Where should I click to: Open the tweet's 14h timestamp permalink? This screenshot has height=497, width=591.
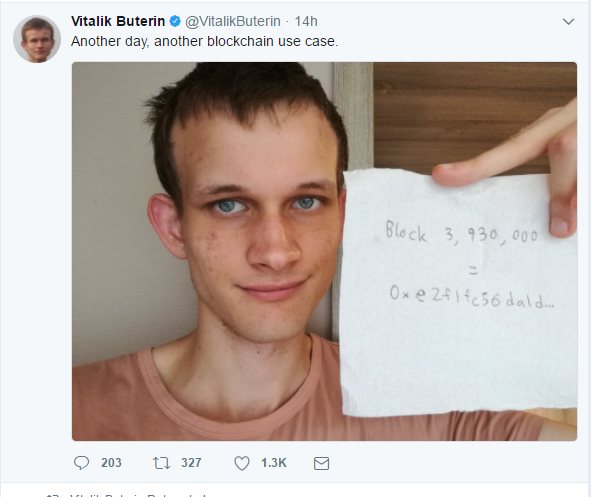tap(306, 21)
